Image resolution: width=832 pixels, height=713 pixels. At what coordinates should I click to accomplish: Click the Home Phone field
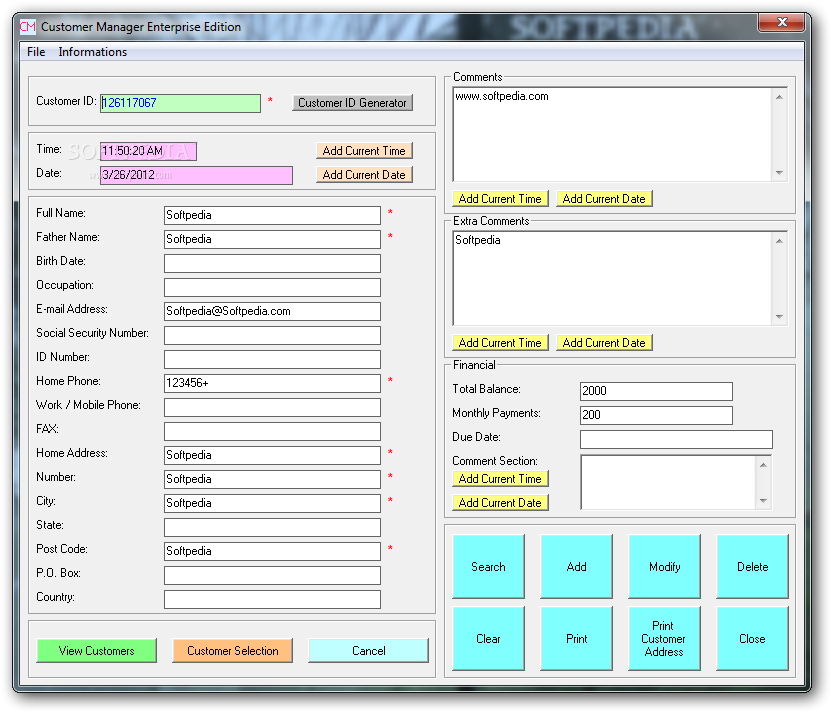[272, 383]
